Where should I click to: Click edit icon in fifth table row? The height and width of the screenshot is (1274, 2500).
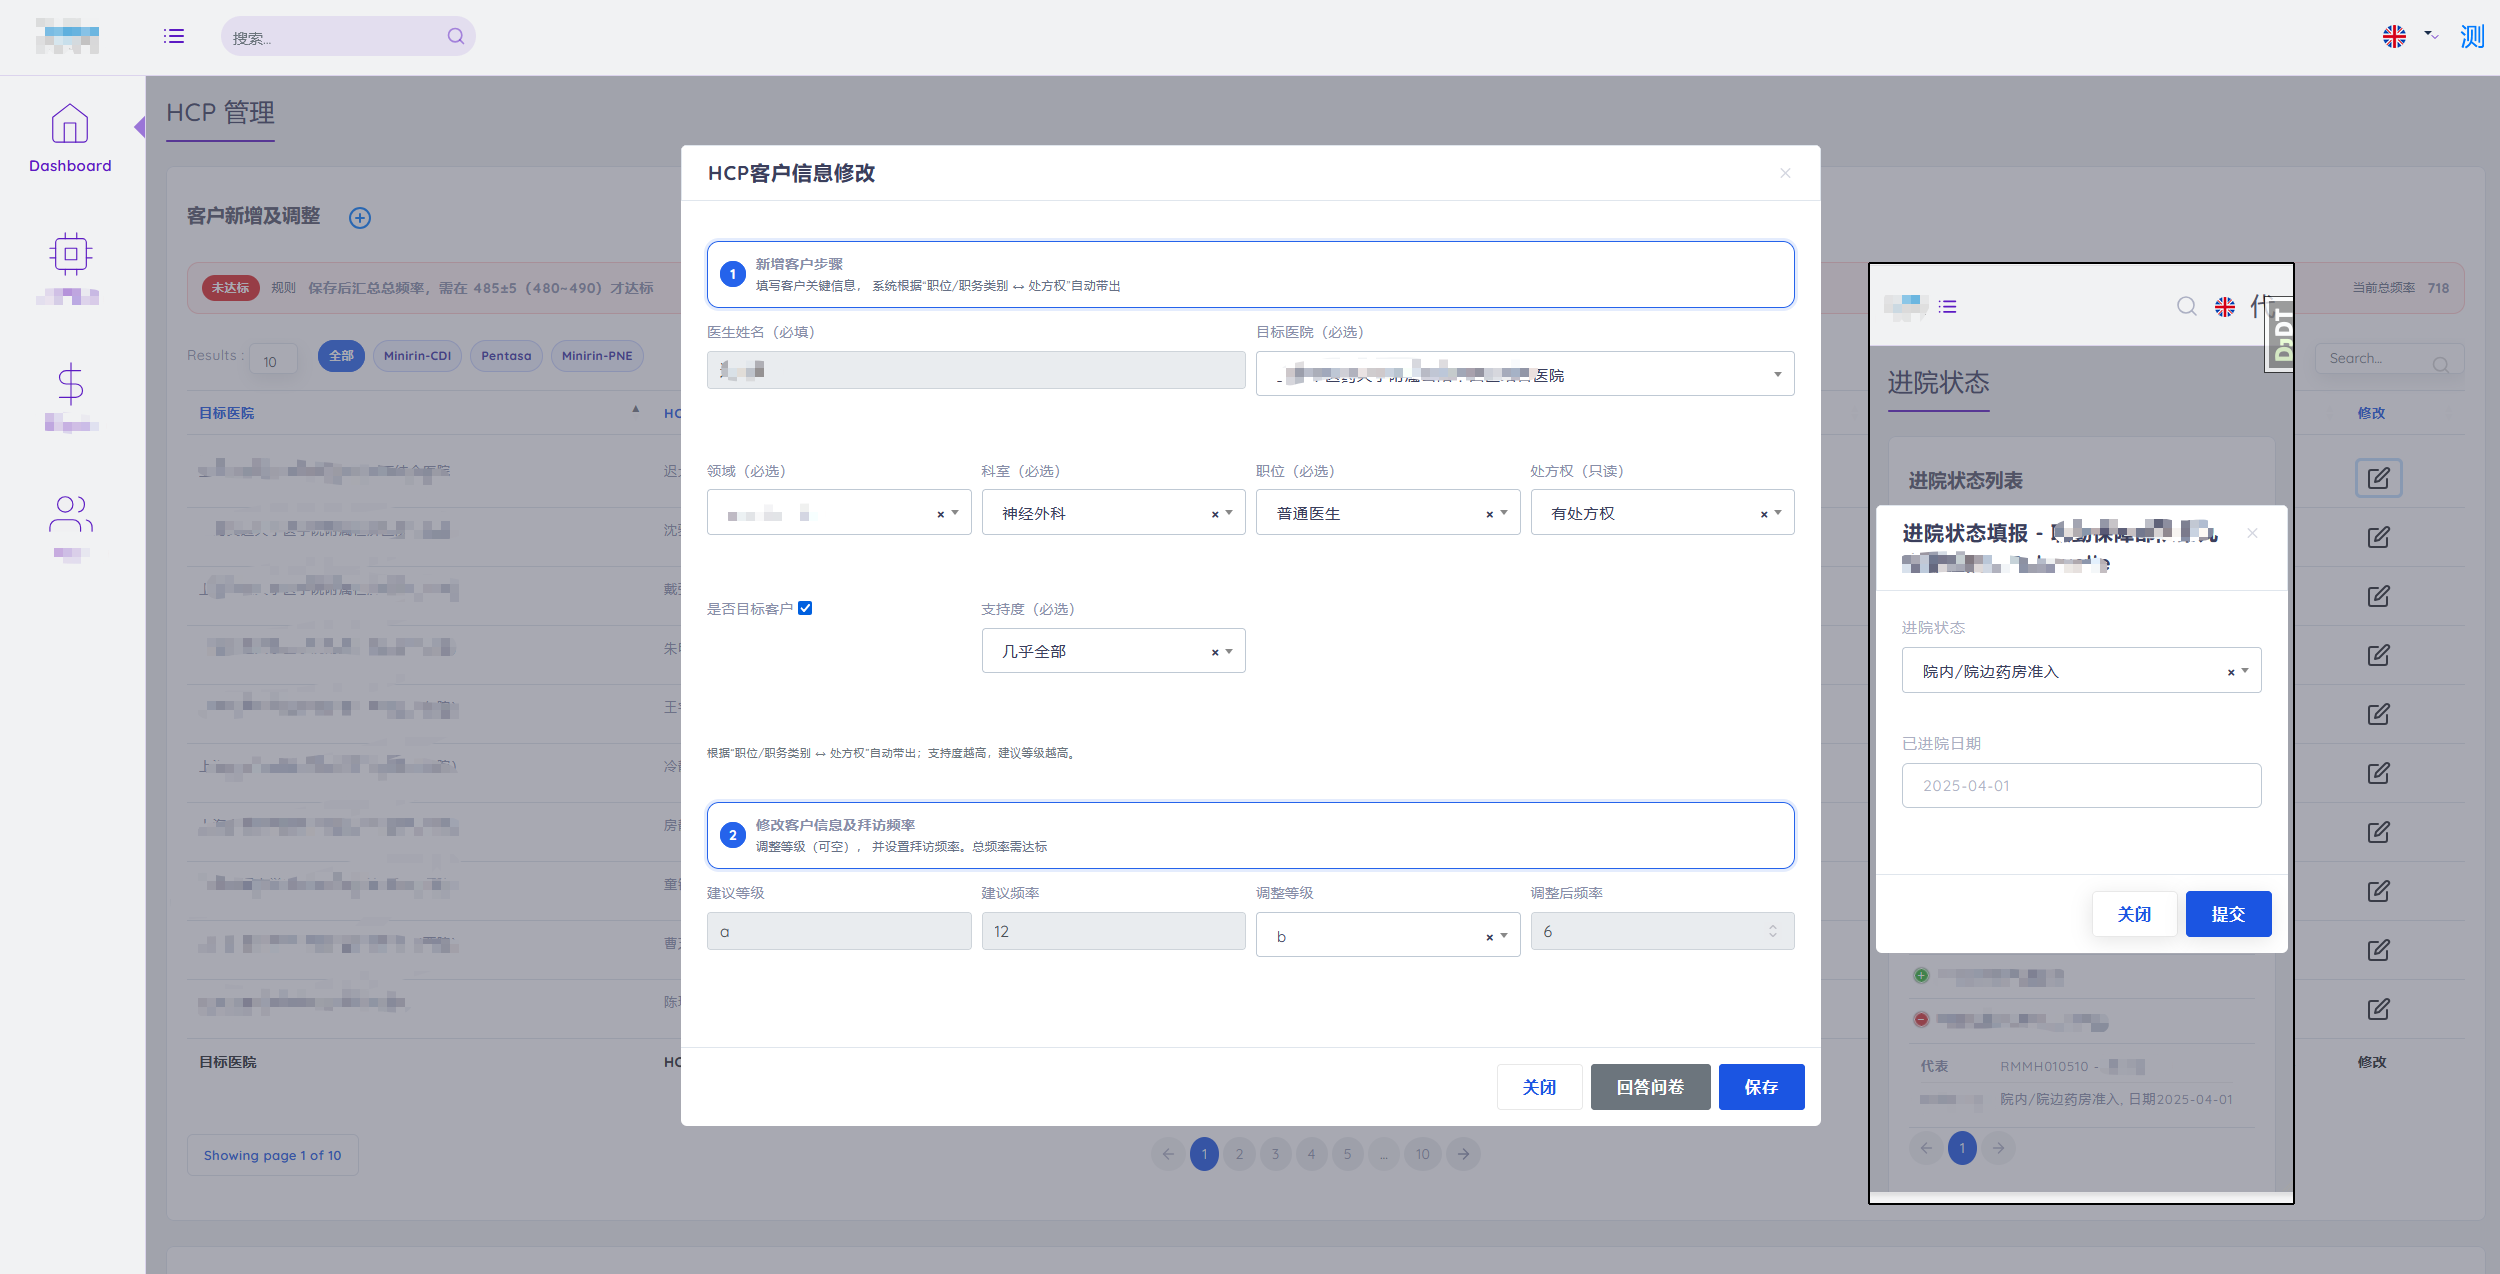2379,714
